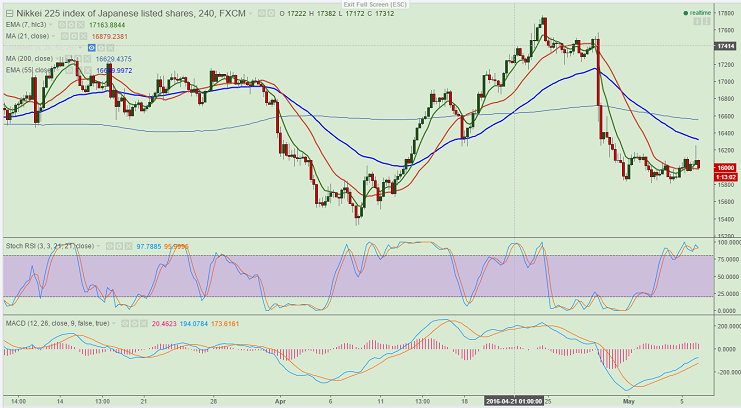The width and height of the screenshot is (741, 408).
Task: Click the 75.0000 Stoch RSI scale label
Action: click(x=728, y=260)
